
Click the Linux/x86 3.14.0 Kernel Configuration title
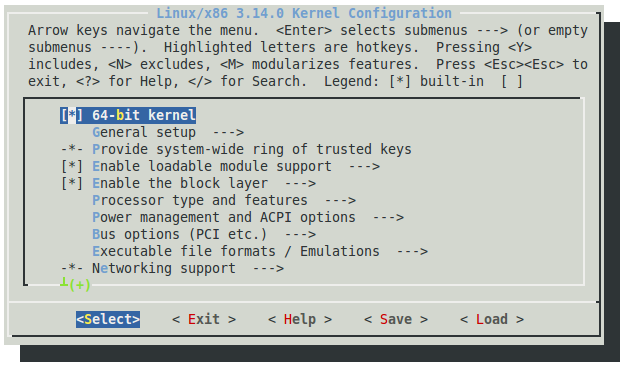pos(304,13)
